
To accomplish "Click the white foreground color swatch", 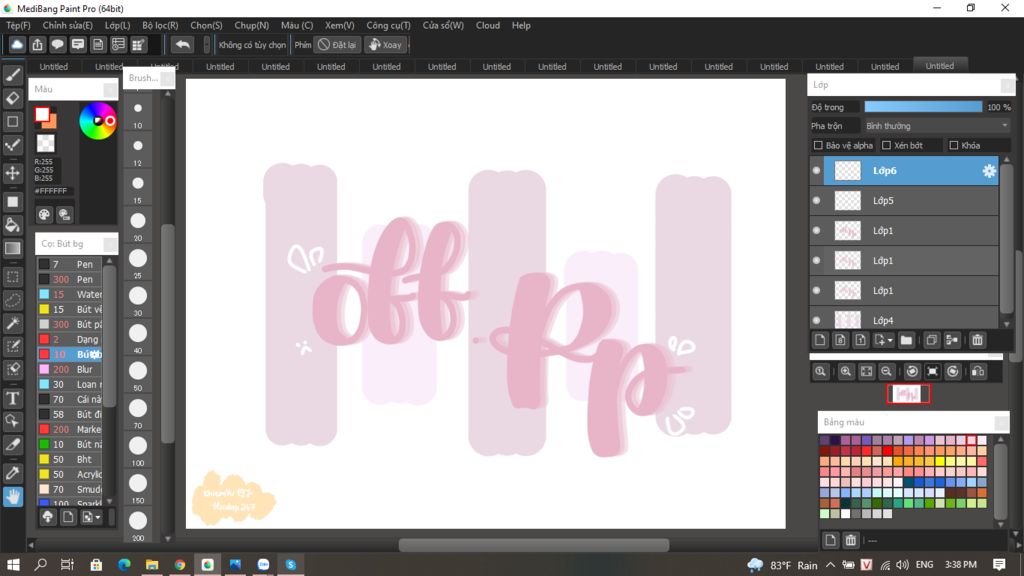I will [42, 114].
